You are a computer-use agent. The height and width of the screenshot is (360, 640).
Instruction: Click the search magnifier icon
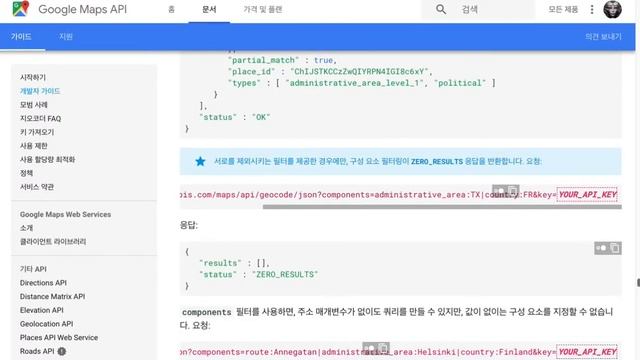(441, 9)
